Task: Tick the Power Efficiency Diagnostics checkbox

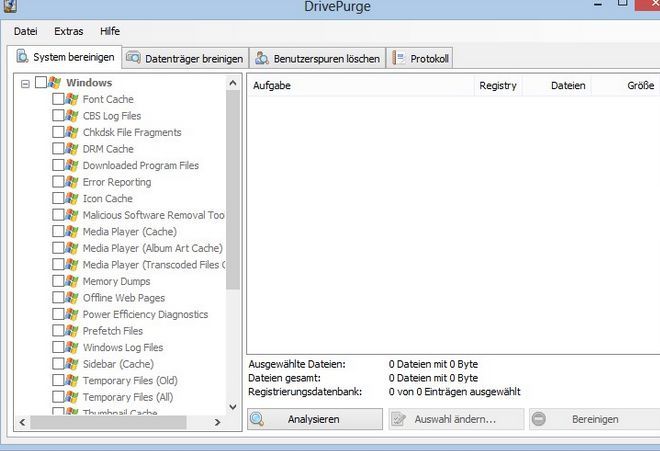Action: click(x=58, y=314)
